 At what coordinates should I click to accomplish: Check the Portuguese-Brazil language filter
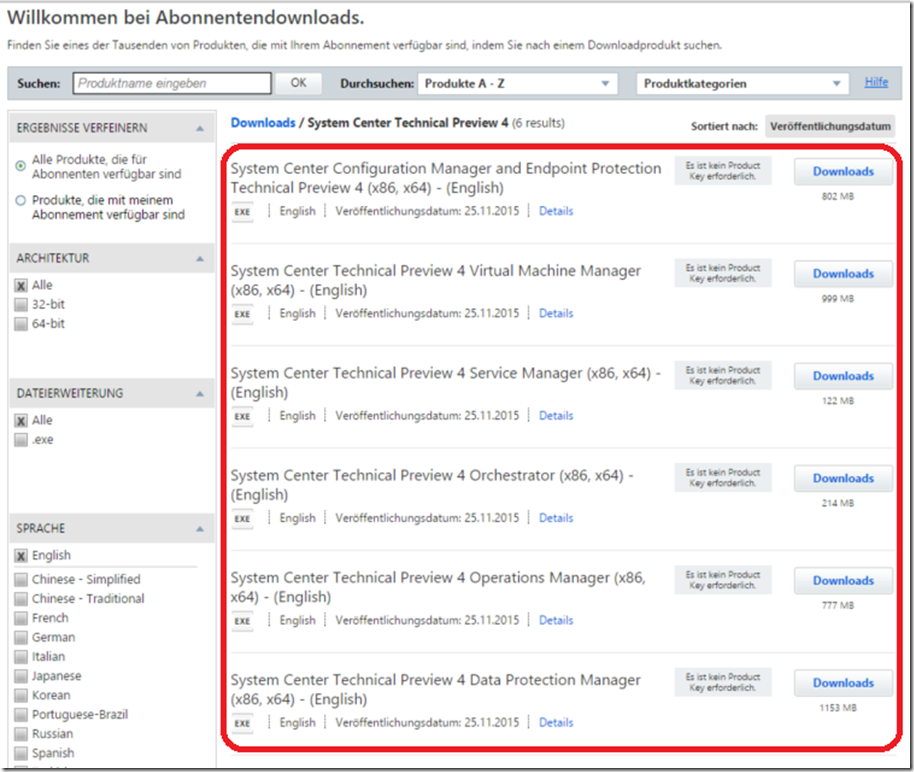tap(21, 714)
